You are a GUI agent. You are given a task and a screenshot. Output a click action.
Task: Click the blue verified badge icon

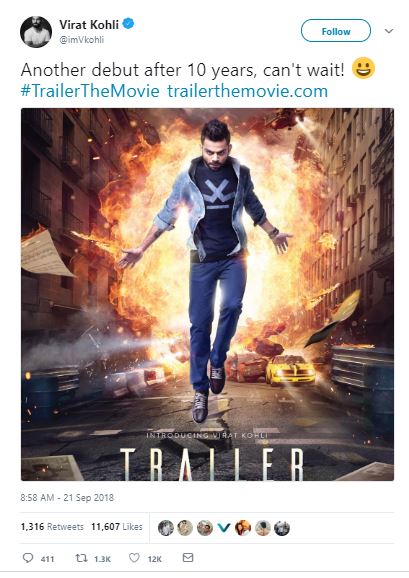128,24
